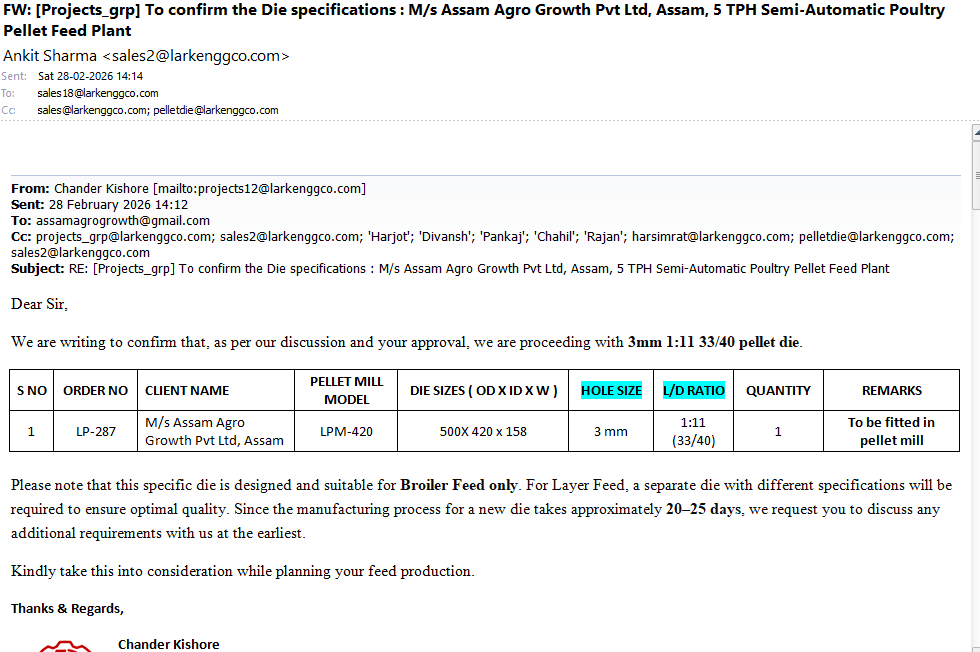Click the highlighted HOLE SIZE column header
The width and height of the screenshot is (980, 652).
[611, 390]
